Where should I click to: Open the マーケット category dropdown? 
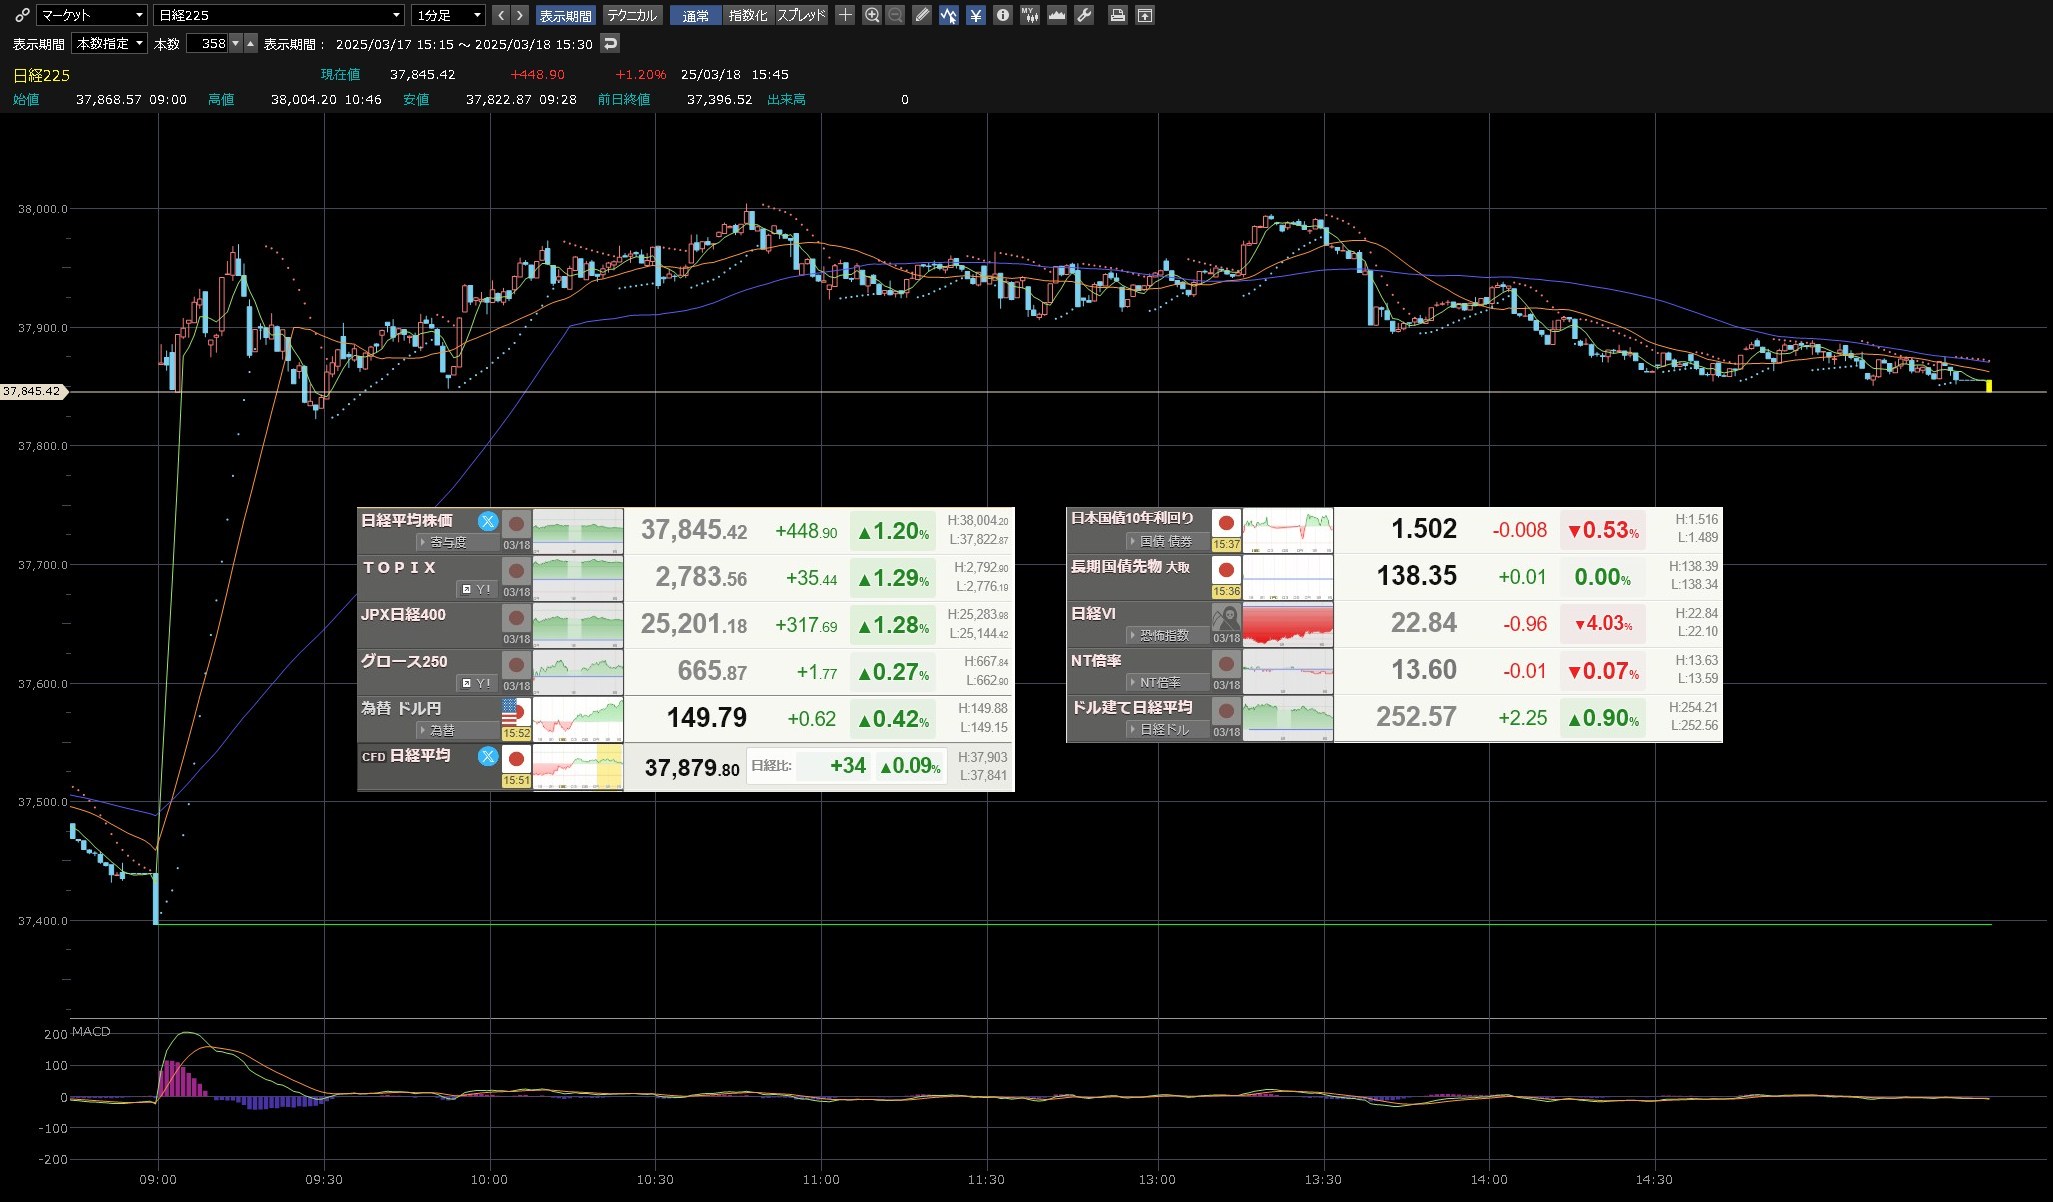pos(92,15)
